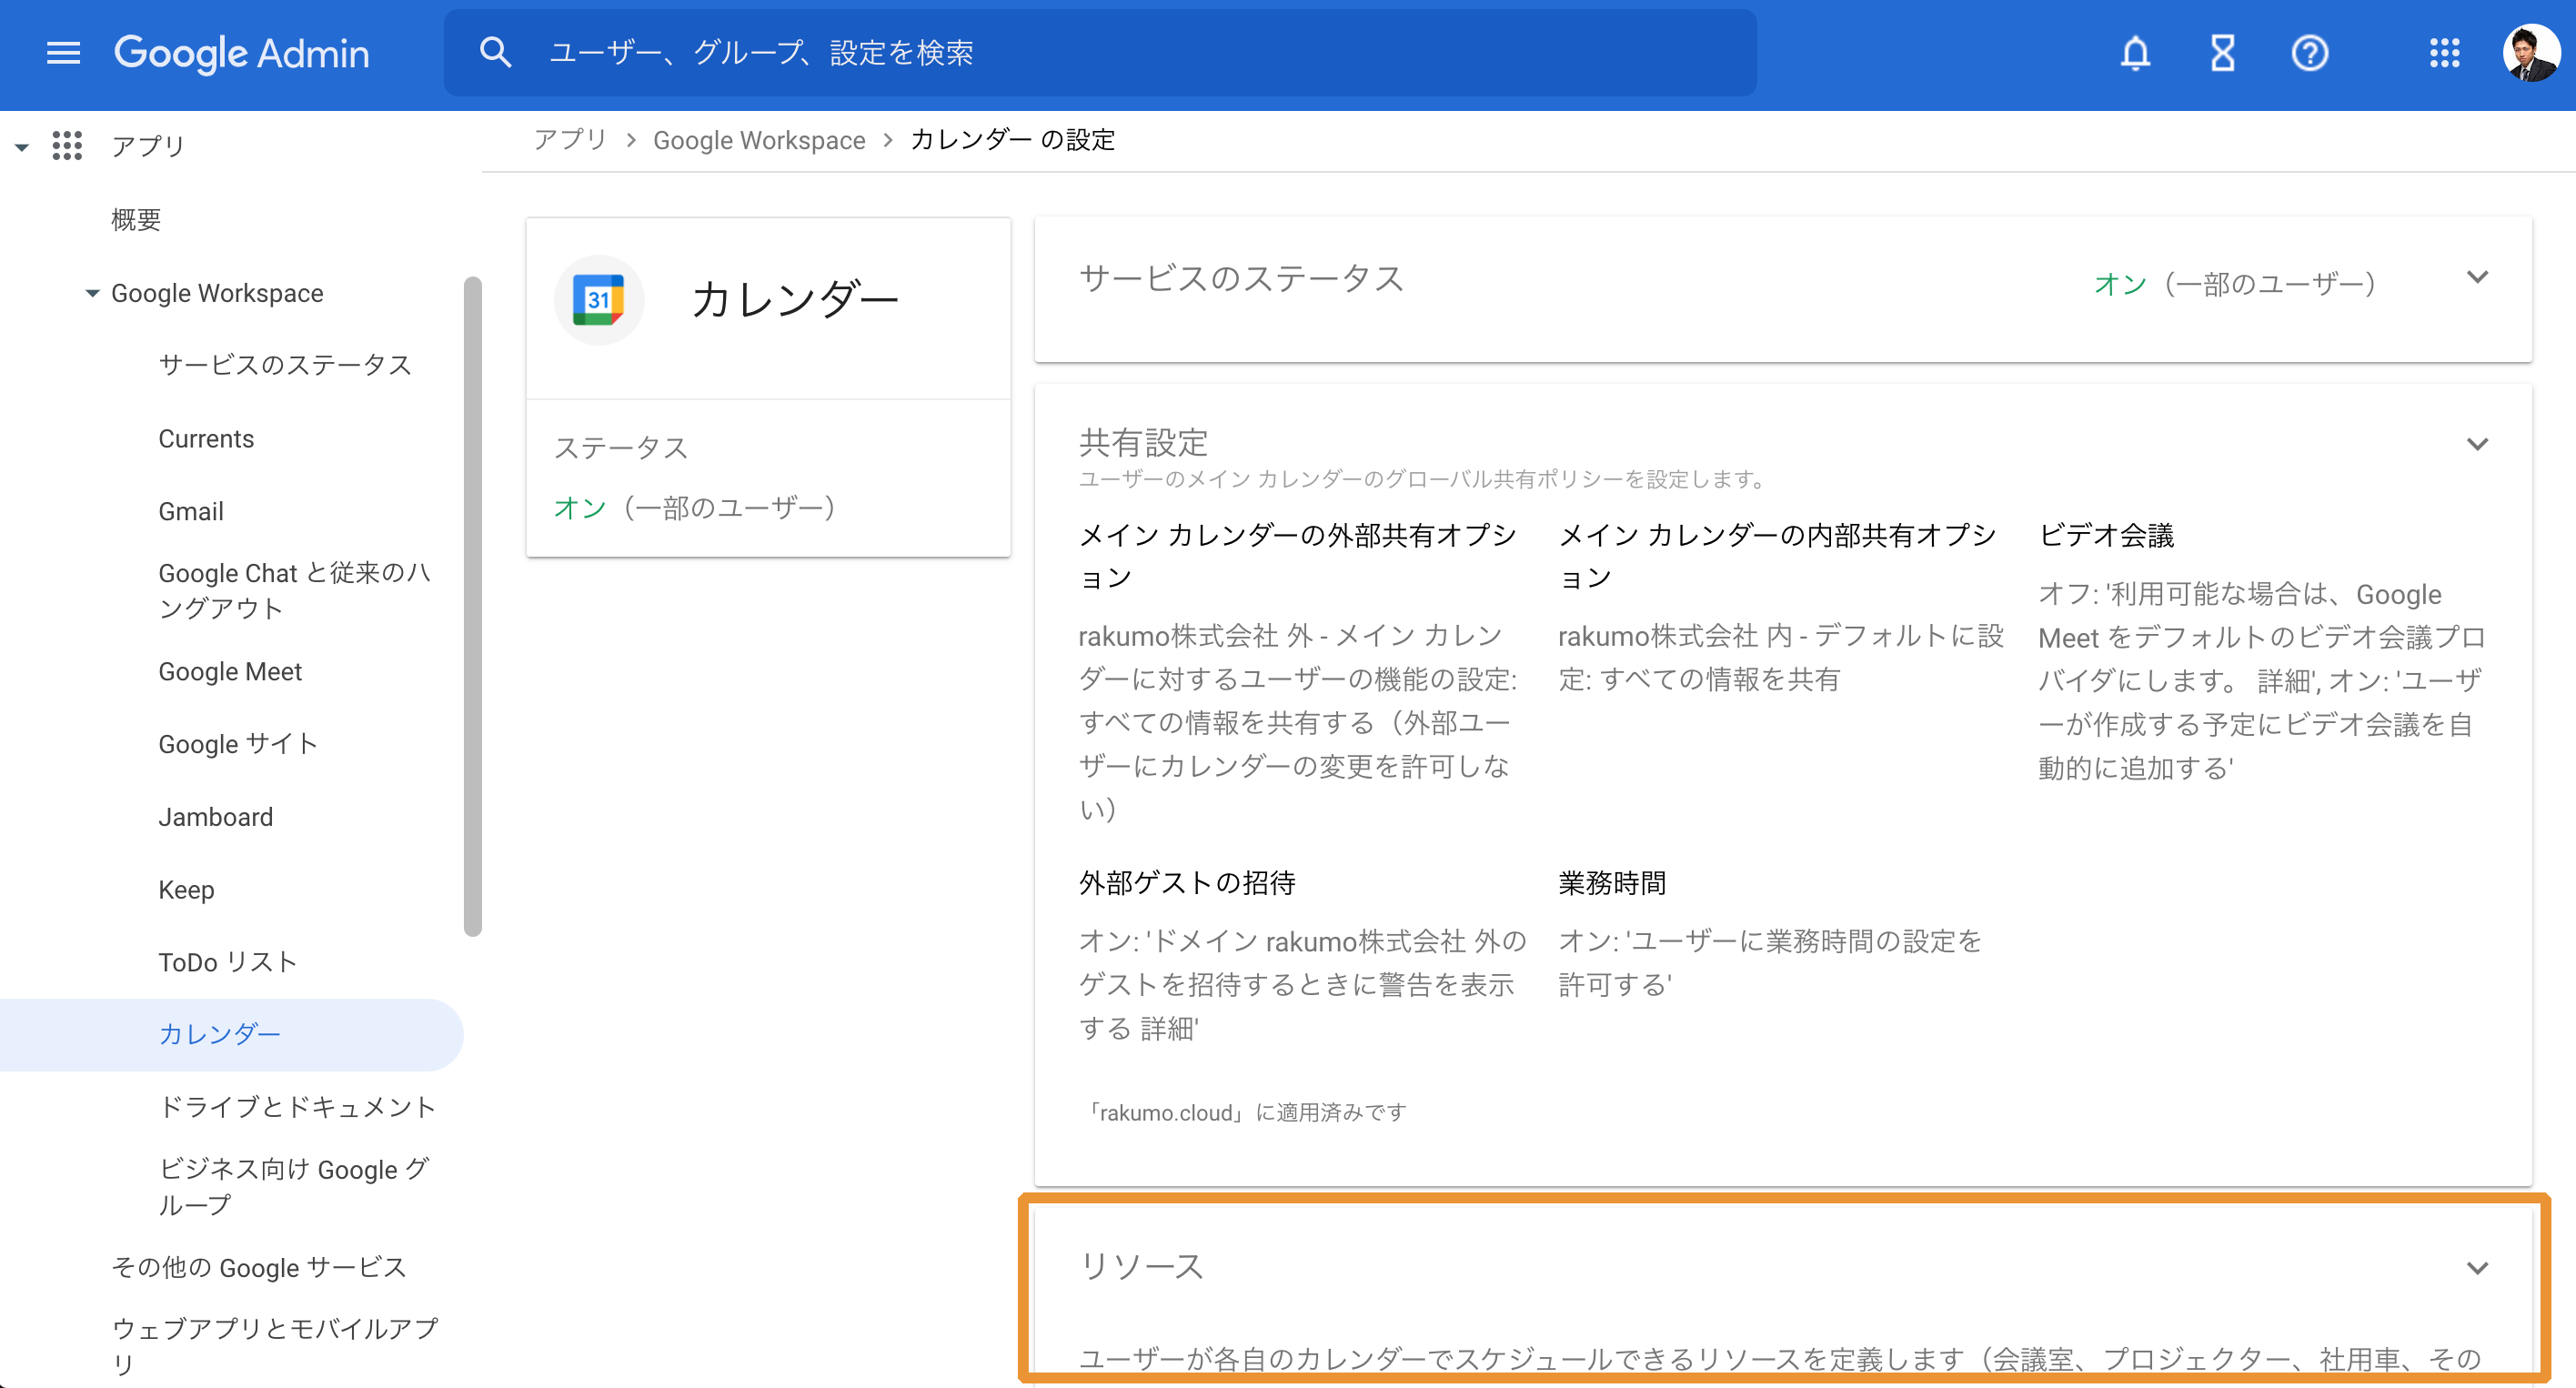Click the sidebar vertical scrollbar
Image resolution: width=2576 pixels, height=1388 pixels.
coord(473,607)
